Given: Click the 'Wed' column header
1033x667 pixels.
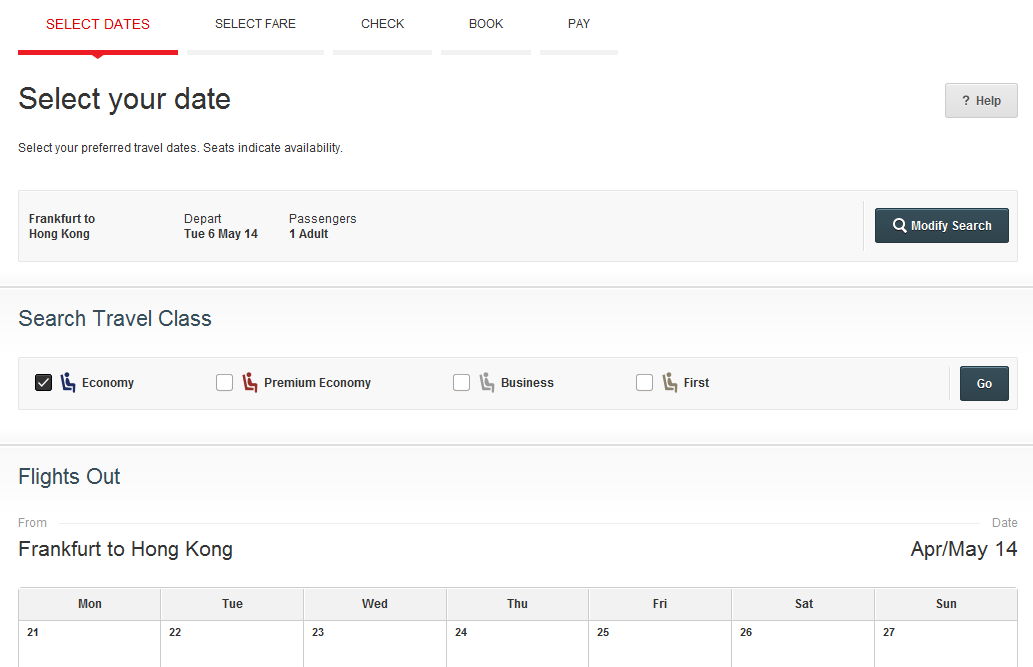Looking at the screenshot, I should point(375,604).
